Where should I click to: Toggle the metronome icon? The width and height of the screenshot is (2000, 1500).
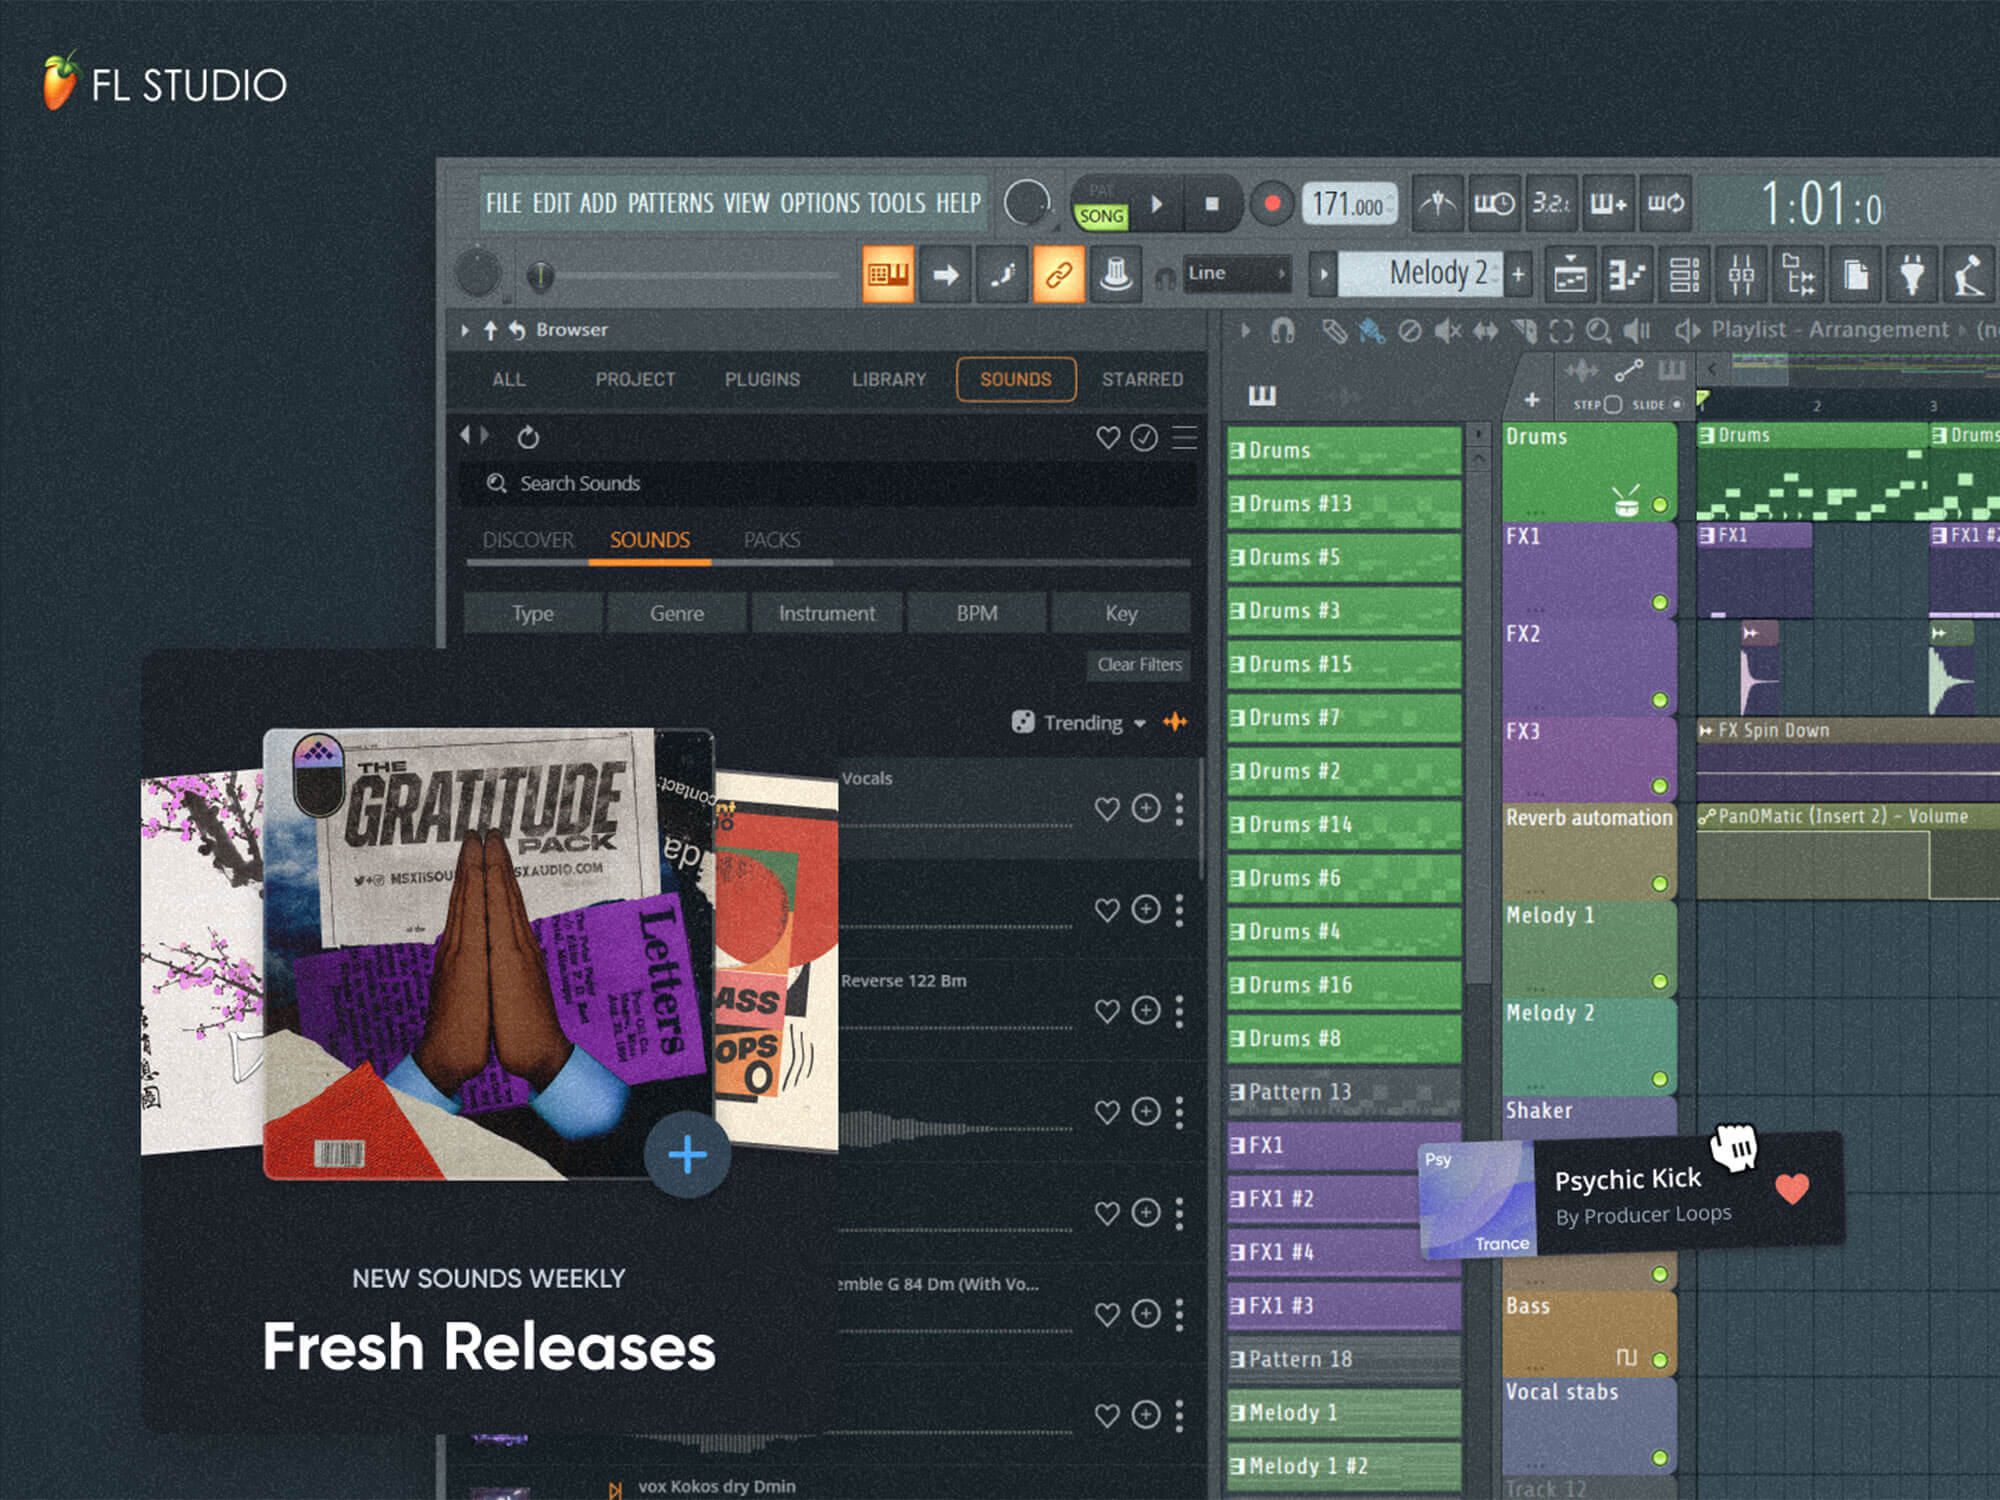coord(1438,204)
